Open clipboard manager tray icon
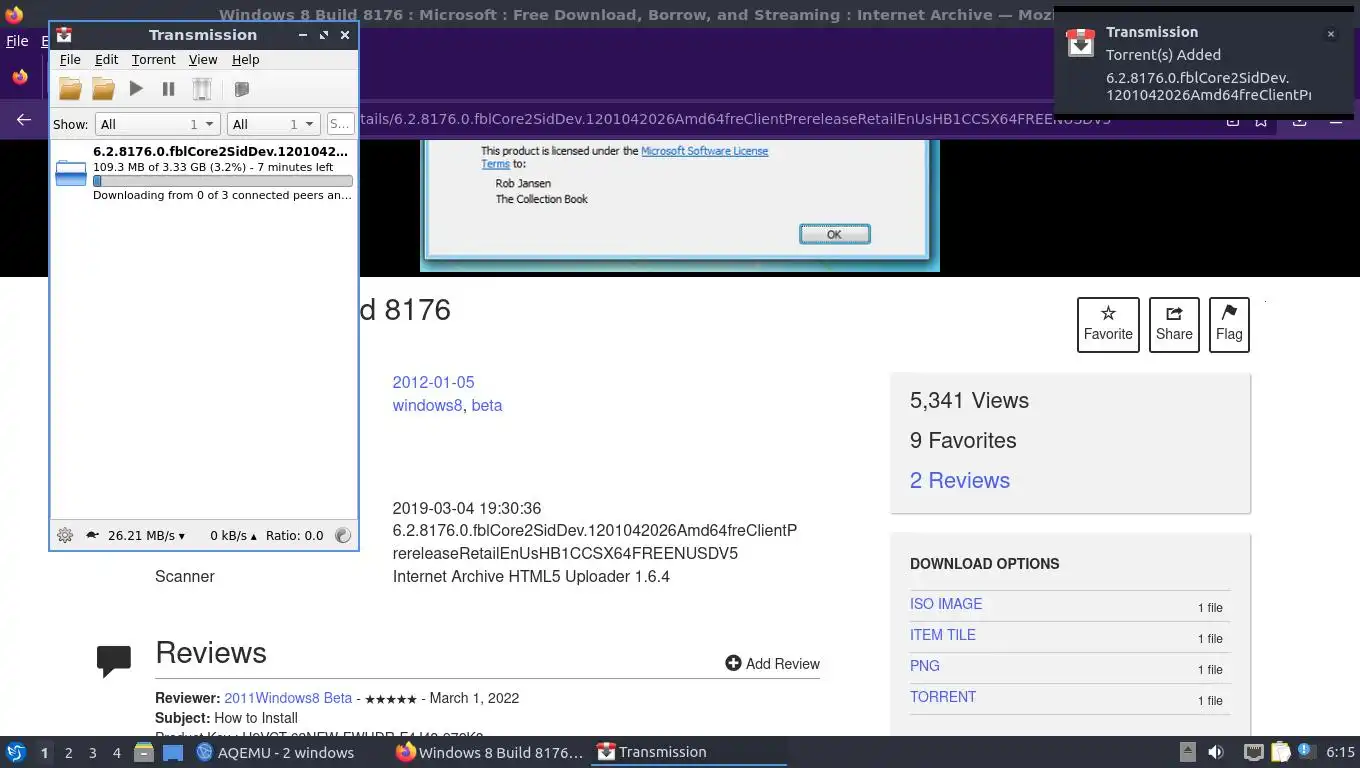This screenshot has width=1360, height=768. click(1281, 752)
